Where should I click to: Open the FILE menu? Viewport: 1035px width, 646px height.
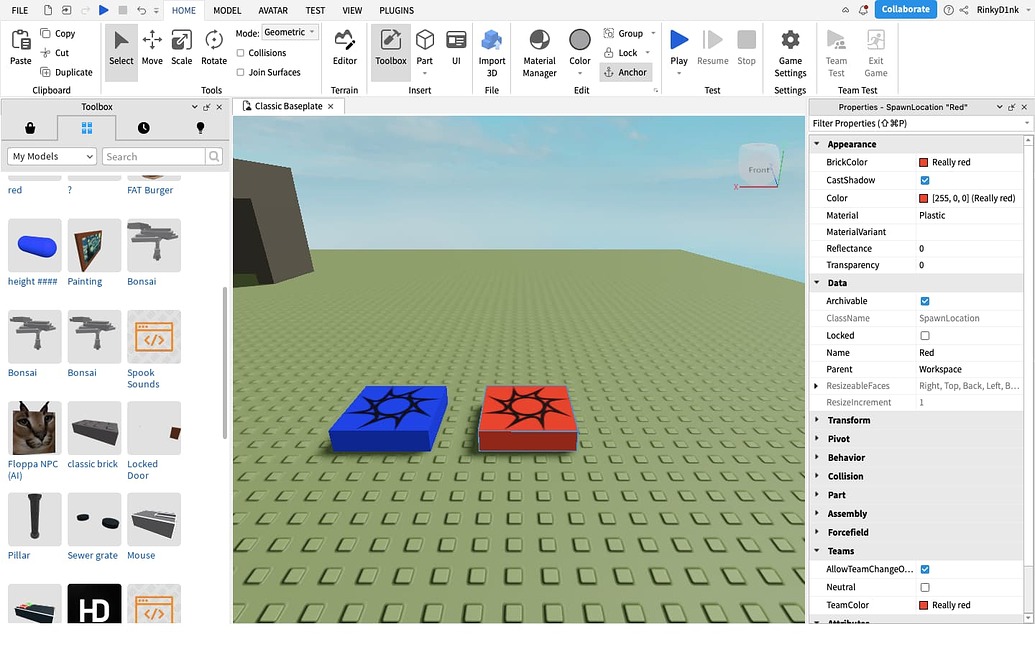[20, 11]
